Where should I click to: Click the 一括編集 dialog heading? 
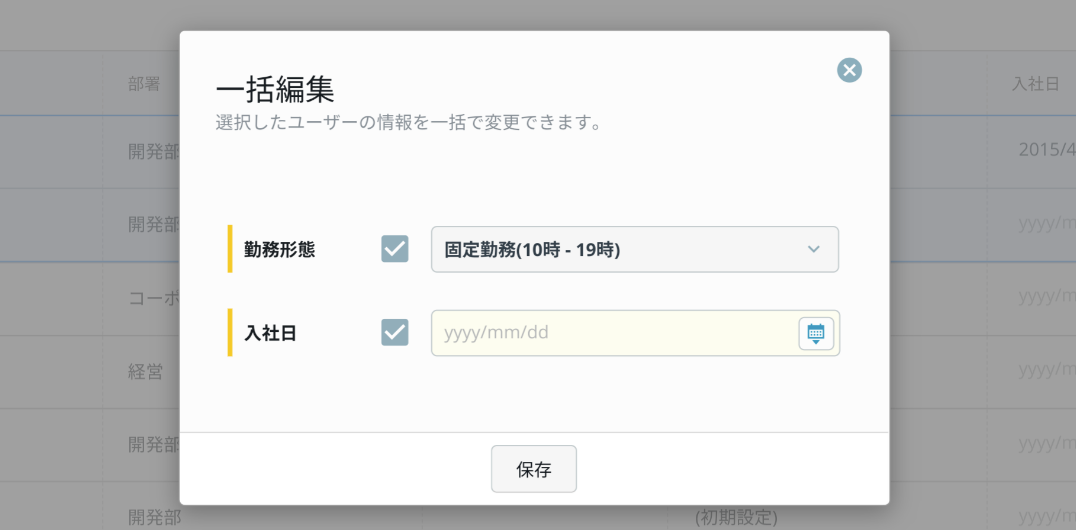click(274, 91)
